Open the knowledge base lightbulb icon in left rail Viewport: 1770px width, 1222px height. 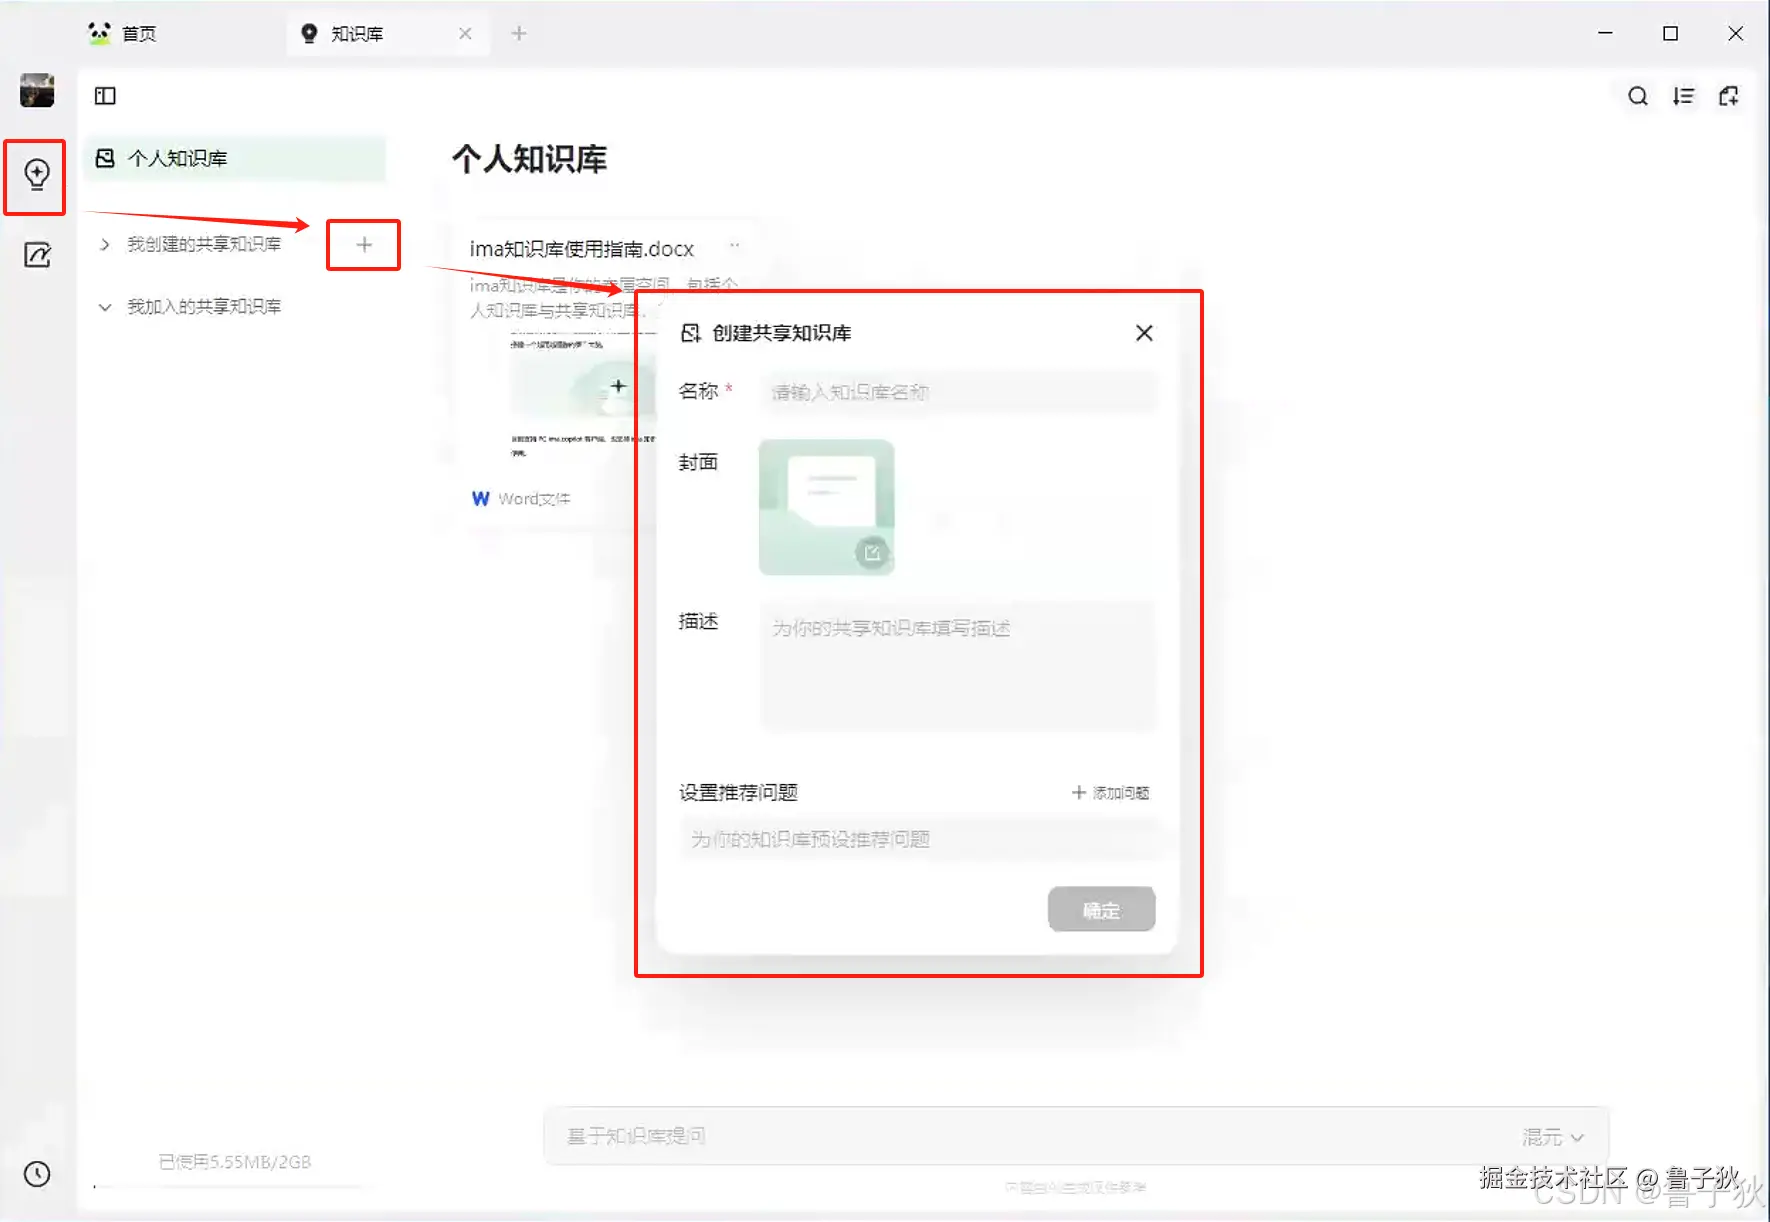(x=35, y=177)
